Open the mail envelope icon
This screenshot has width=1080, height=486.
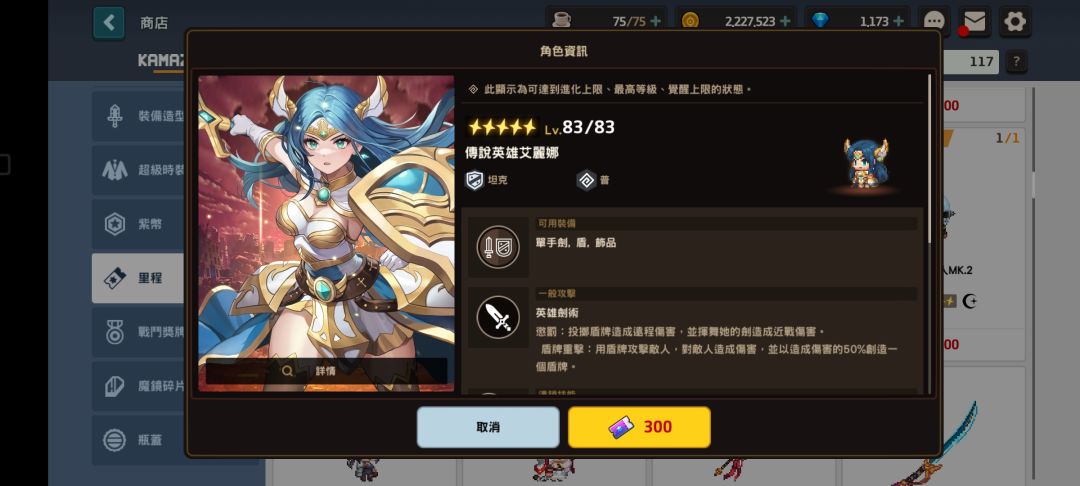coord(975,22)
